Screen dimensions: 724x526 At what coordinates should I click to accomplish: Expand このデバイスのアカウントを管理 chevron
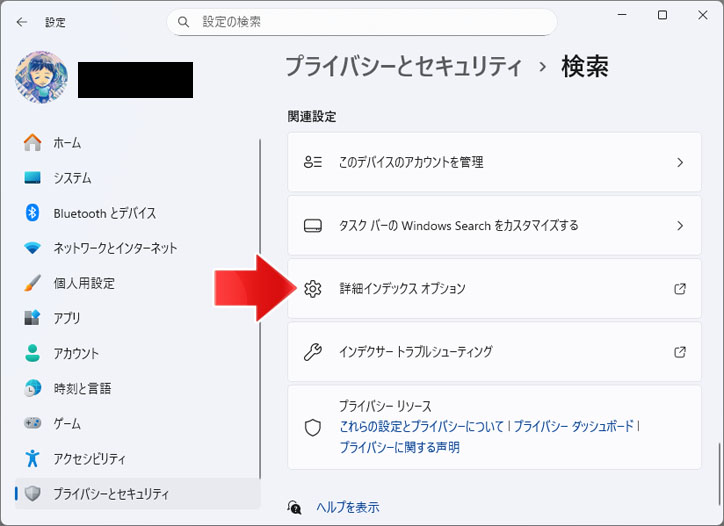(x=680, y=162)
